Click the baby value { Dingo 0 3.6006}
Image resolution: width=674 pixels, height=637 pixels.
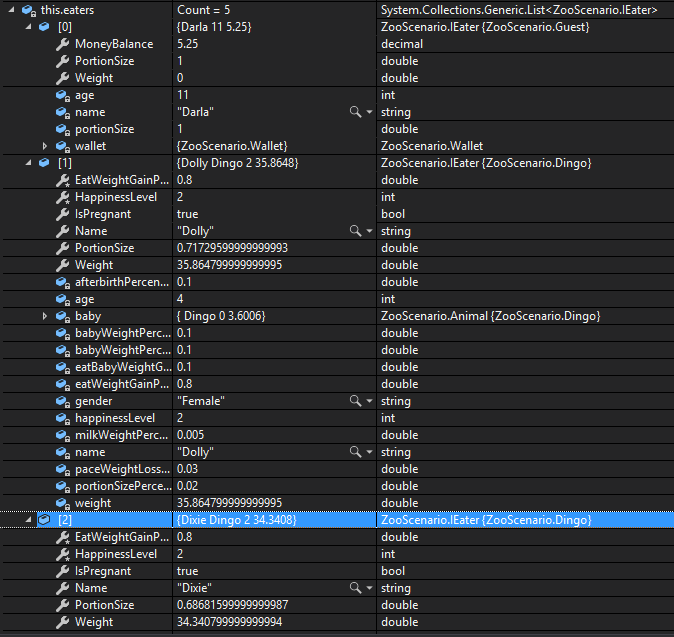click(221, 316)
